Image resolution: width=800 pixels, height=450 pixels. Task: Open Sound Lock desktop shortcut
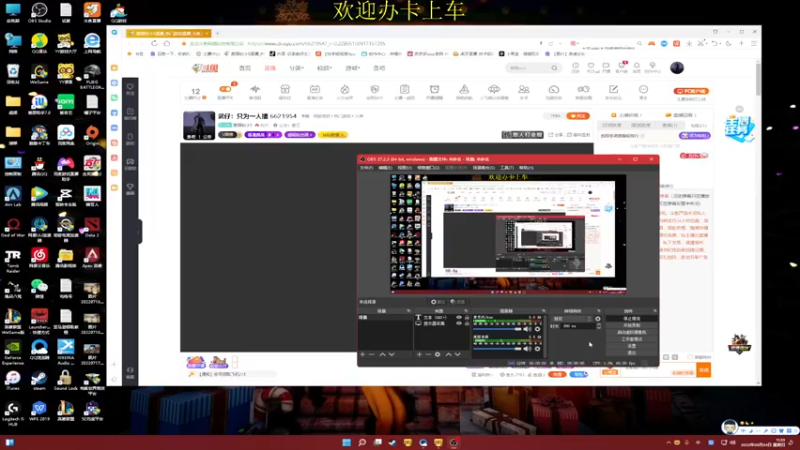(x=65, y=380)
